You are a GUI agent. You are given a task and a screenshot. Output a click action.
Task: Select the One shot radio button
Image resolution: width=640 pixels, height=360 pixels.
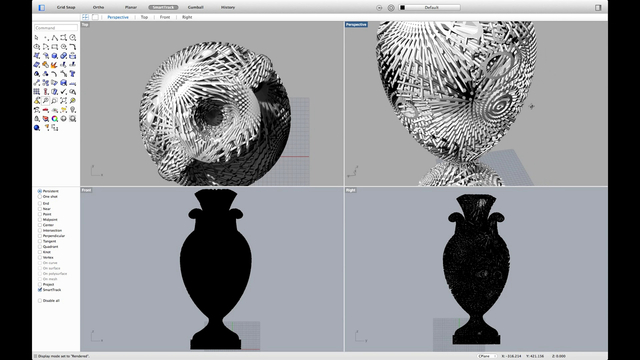coord(40,196)
